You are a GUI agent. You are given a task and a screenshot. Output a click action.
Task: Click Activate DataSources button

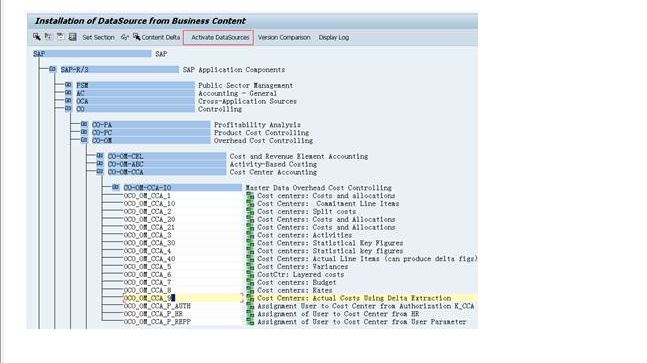218,38
